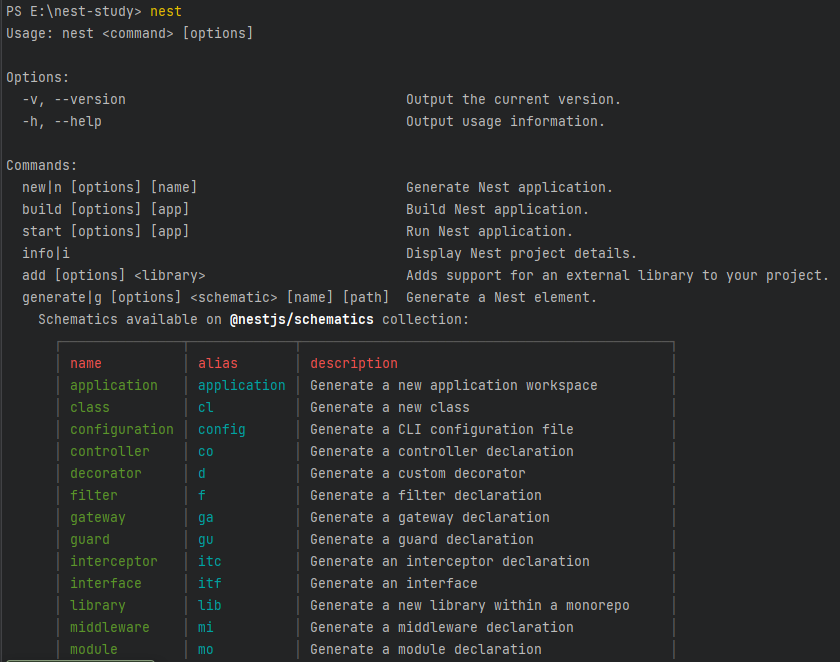Click the 'itc' alias
Viewport: 840px width, 662px height.
pyautogui.click(x=209, y=561)
